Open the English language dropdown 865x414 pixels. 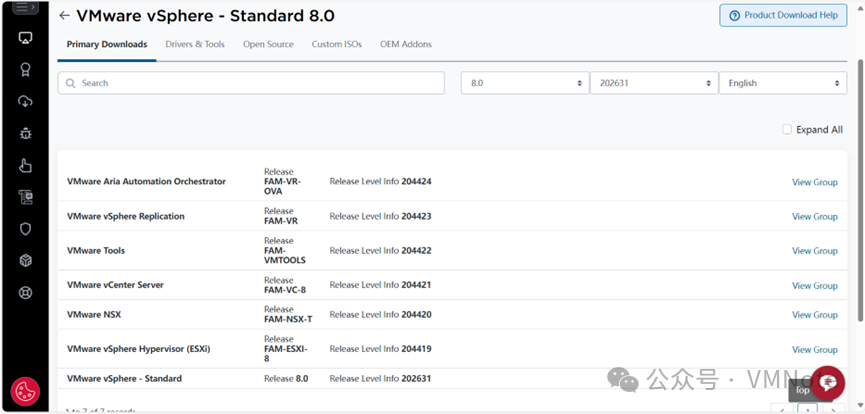[783, 83]
